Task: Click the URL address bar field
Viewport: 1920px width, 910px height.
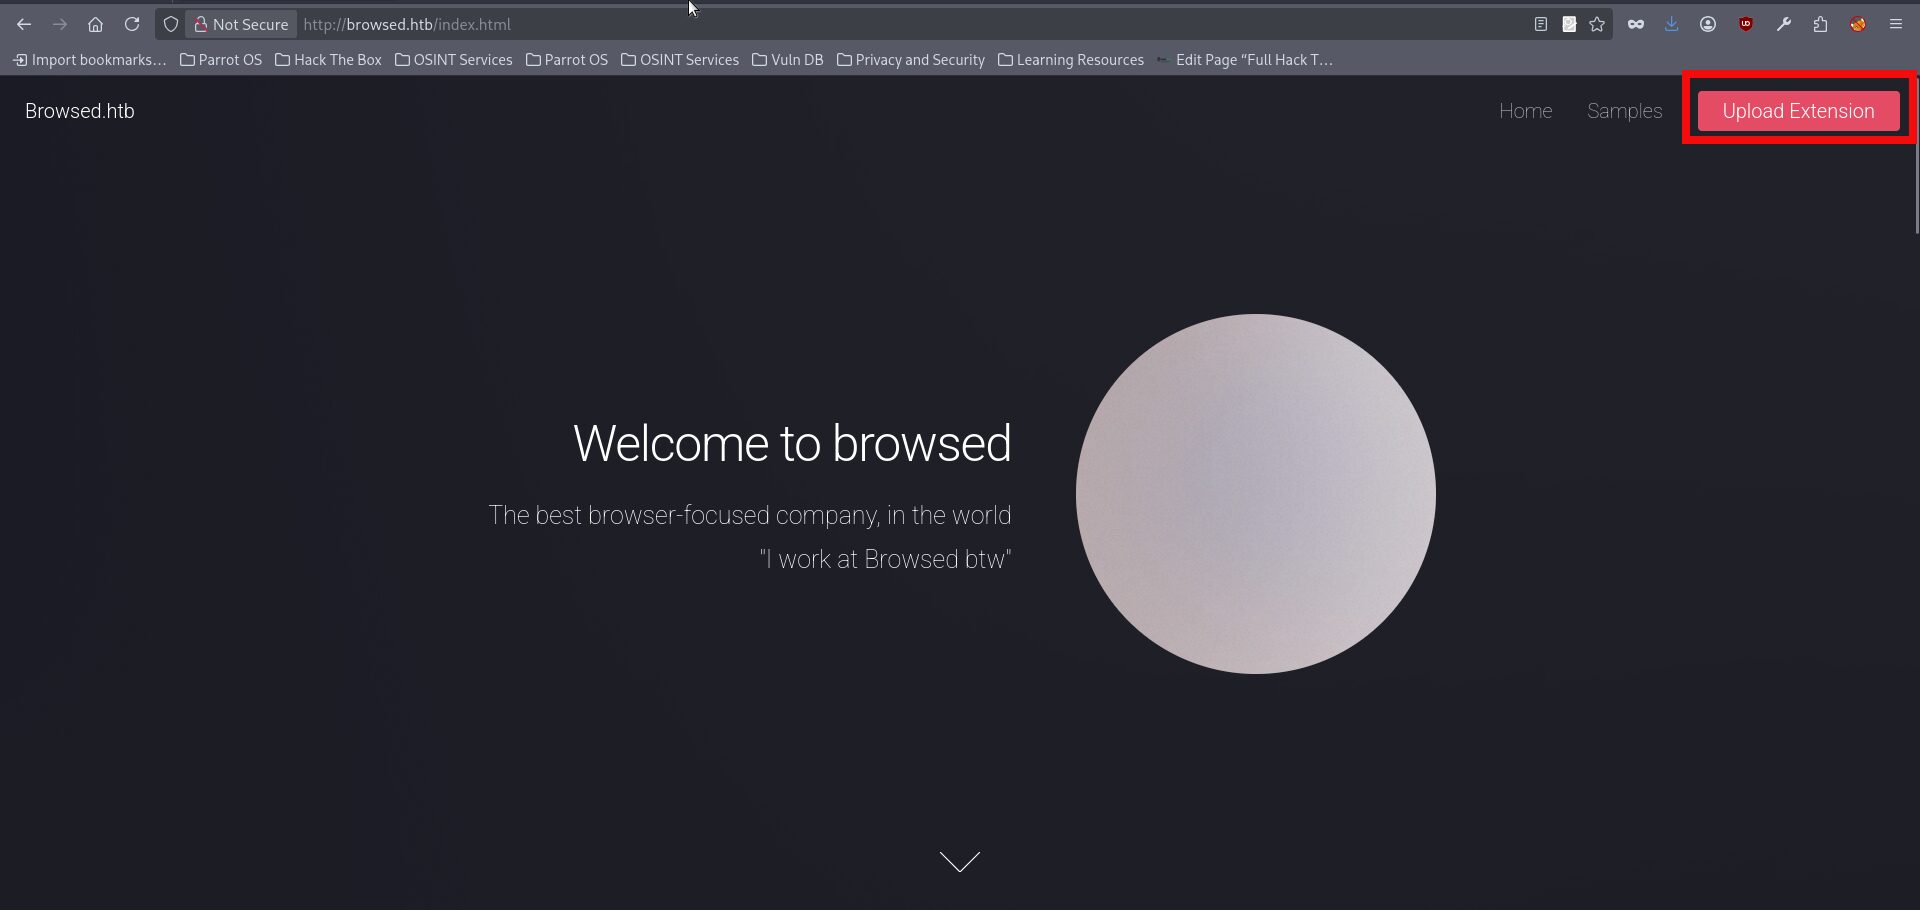Action: (900, 24)
